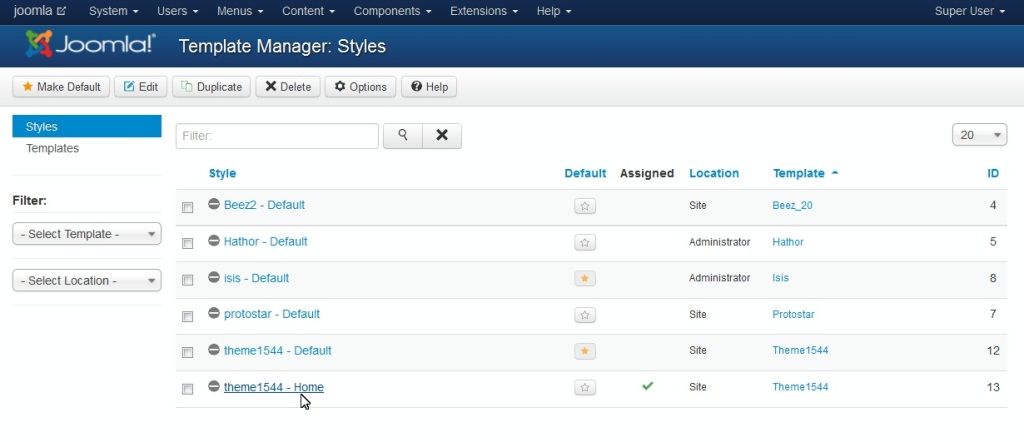Open the Beez_20 template link

point(792,206)
